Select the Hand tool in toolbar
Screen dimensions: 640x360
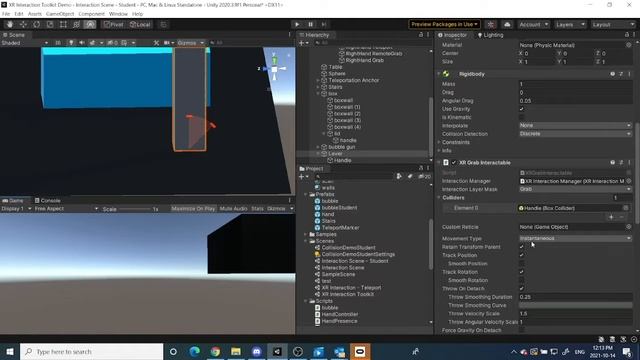click(x=9, y=24)
